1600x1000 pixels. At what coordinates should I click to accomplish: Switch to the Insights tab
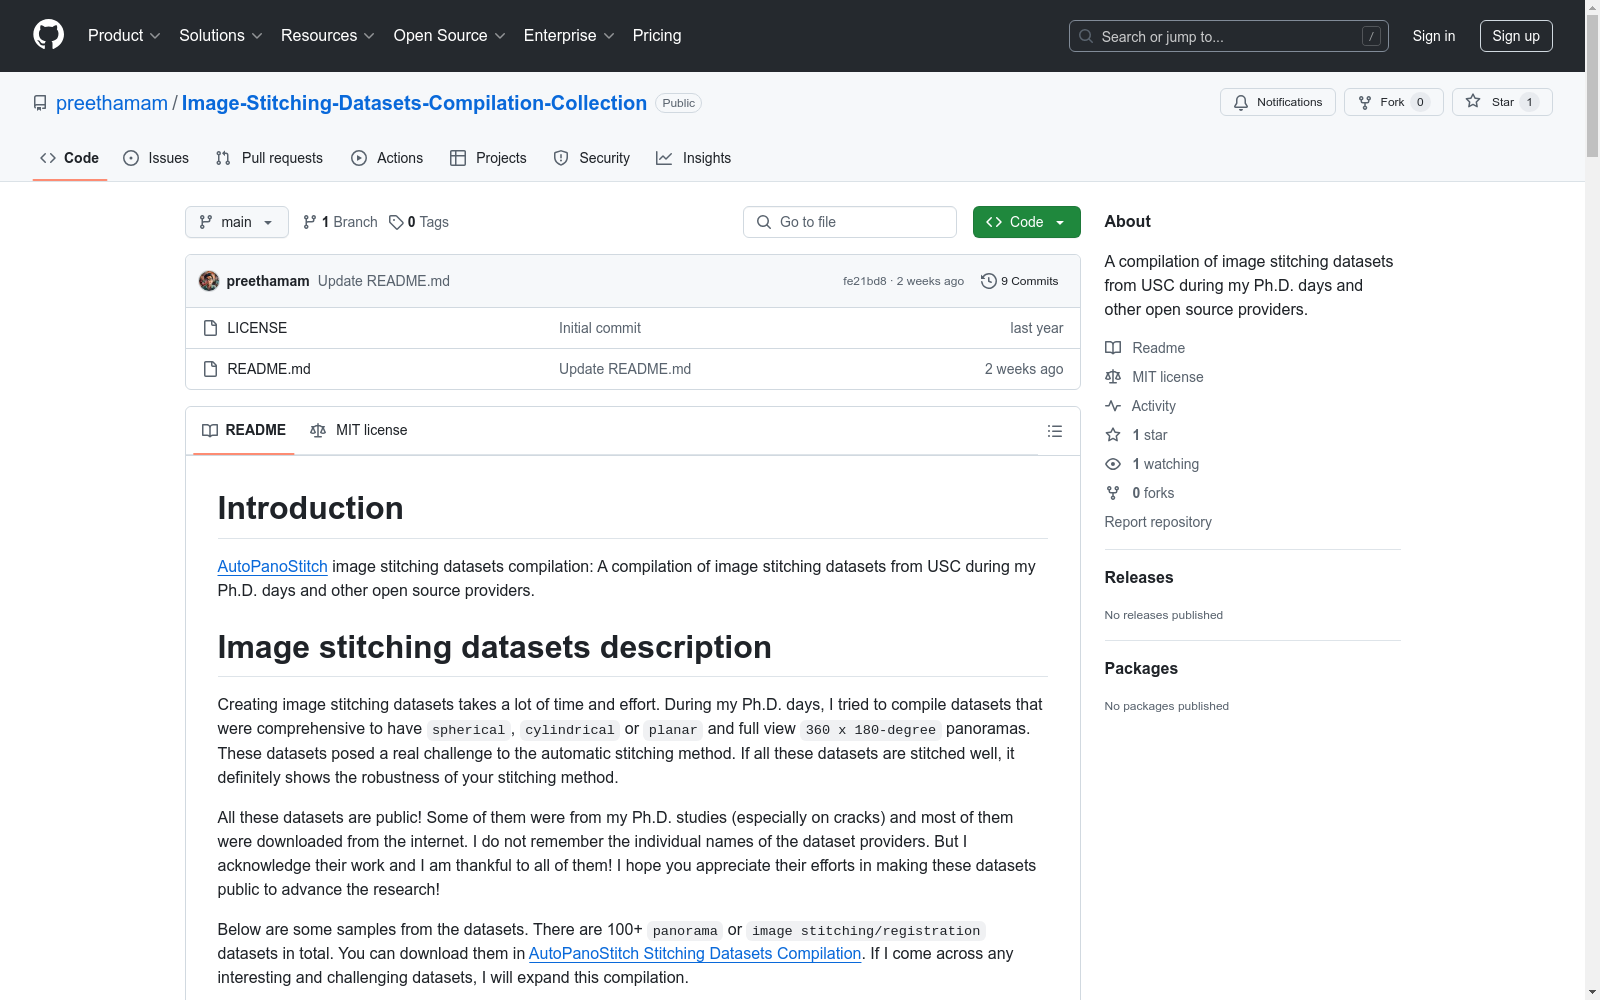pos(694,158)
